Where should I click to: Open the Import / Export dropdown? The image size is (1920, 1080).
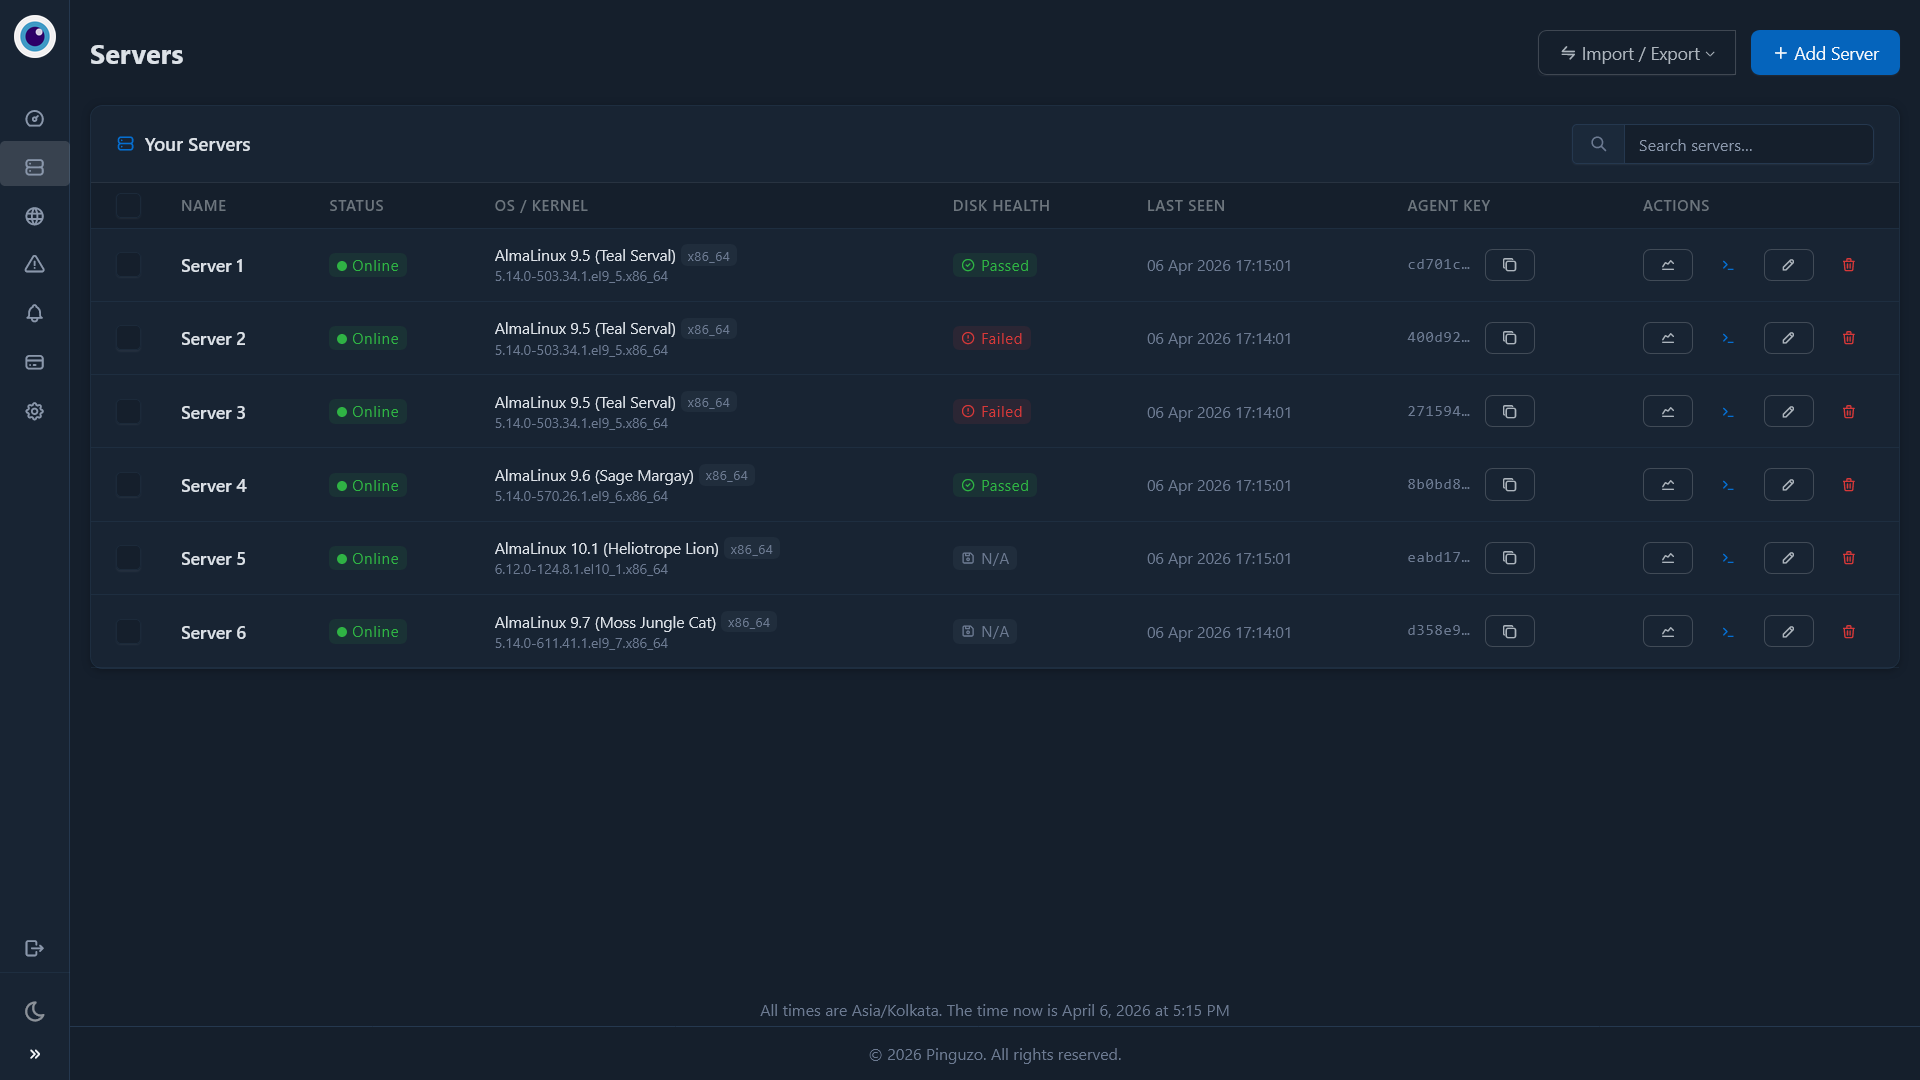[1636, 53]
